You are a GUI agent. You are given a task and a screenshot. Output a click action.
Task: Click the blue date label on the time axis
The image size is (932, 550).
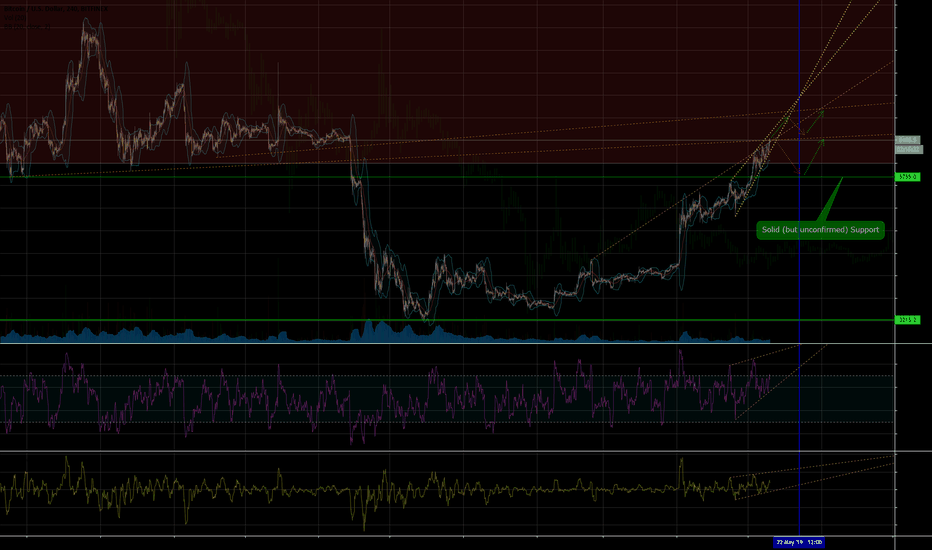click(799, 542)
